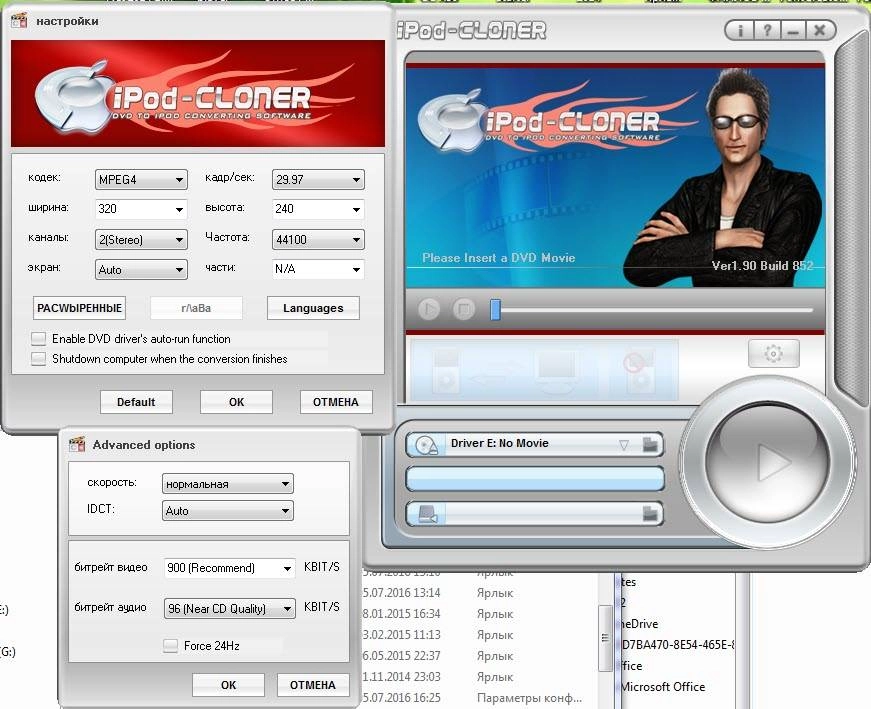
Task: Click the greyed глава button
Action: click(196, 308)
